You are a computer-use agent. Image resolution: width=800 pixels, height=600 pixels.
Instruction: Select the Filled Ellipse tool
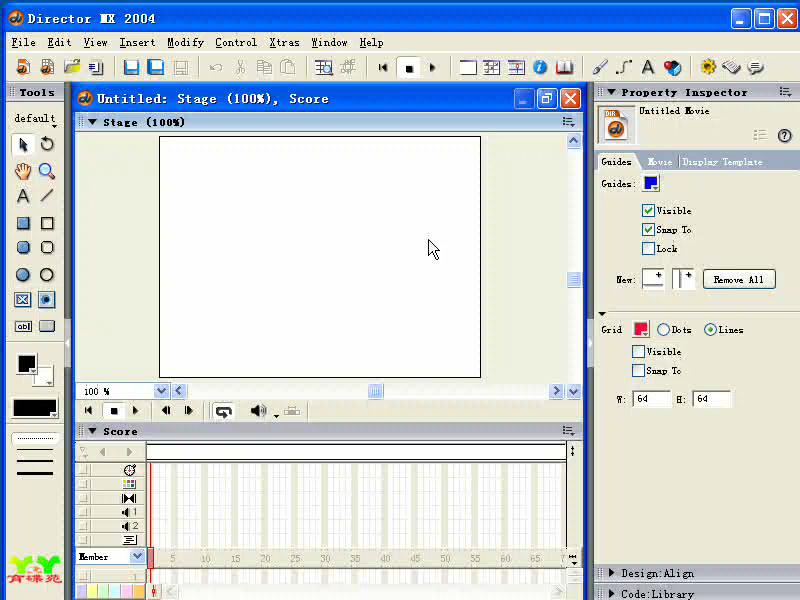click(x=23, y=275)
